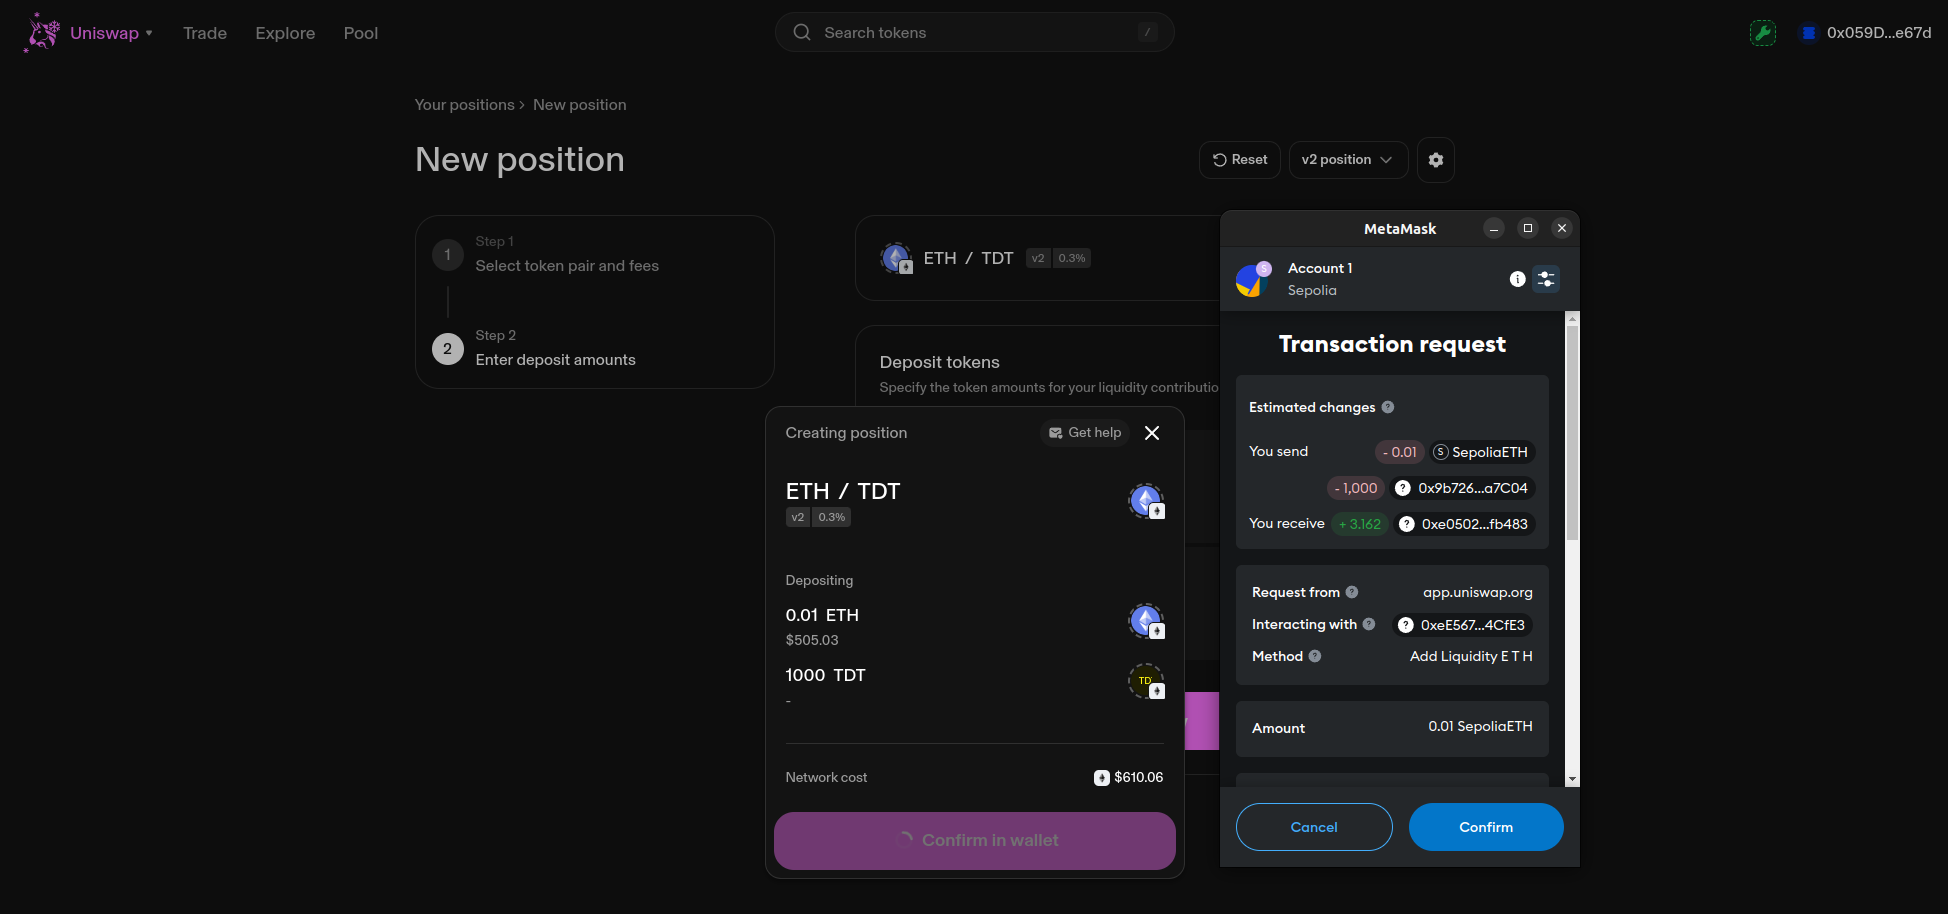Show Interacting with help icon
The height and width of the screenshot is (914, 1948).
point(1369,624)
